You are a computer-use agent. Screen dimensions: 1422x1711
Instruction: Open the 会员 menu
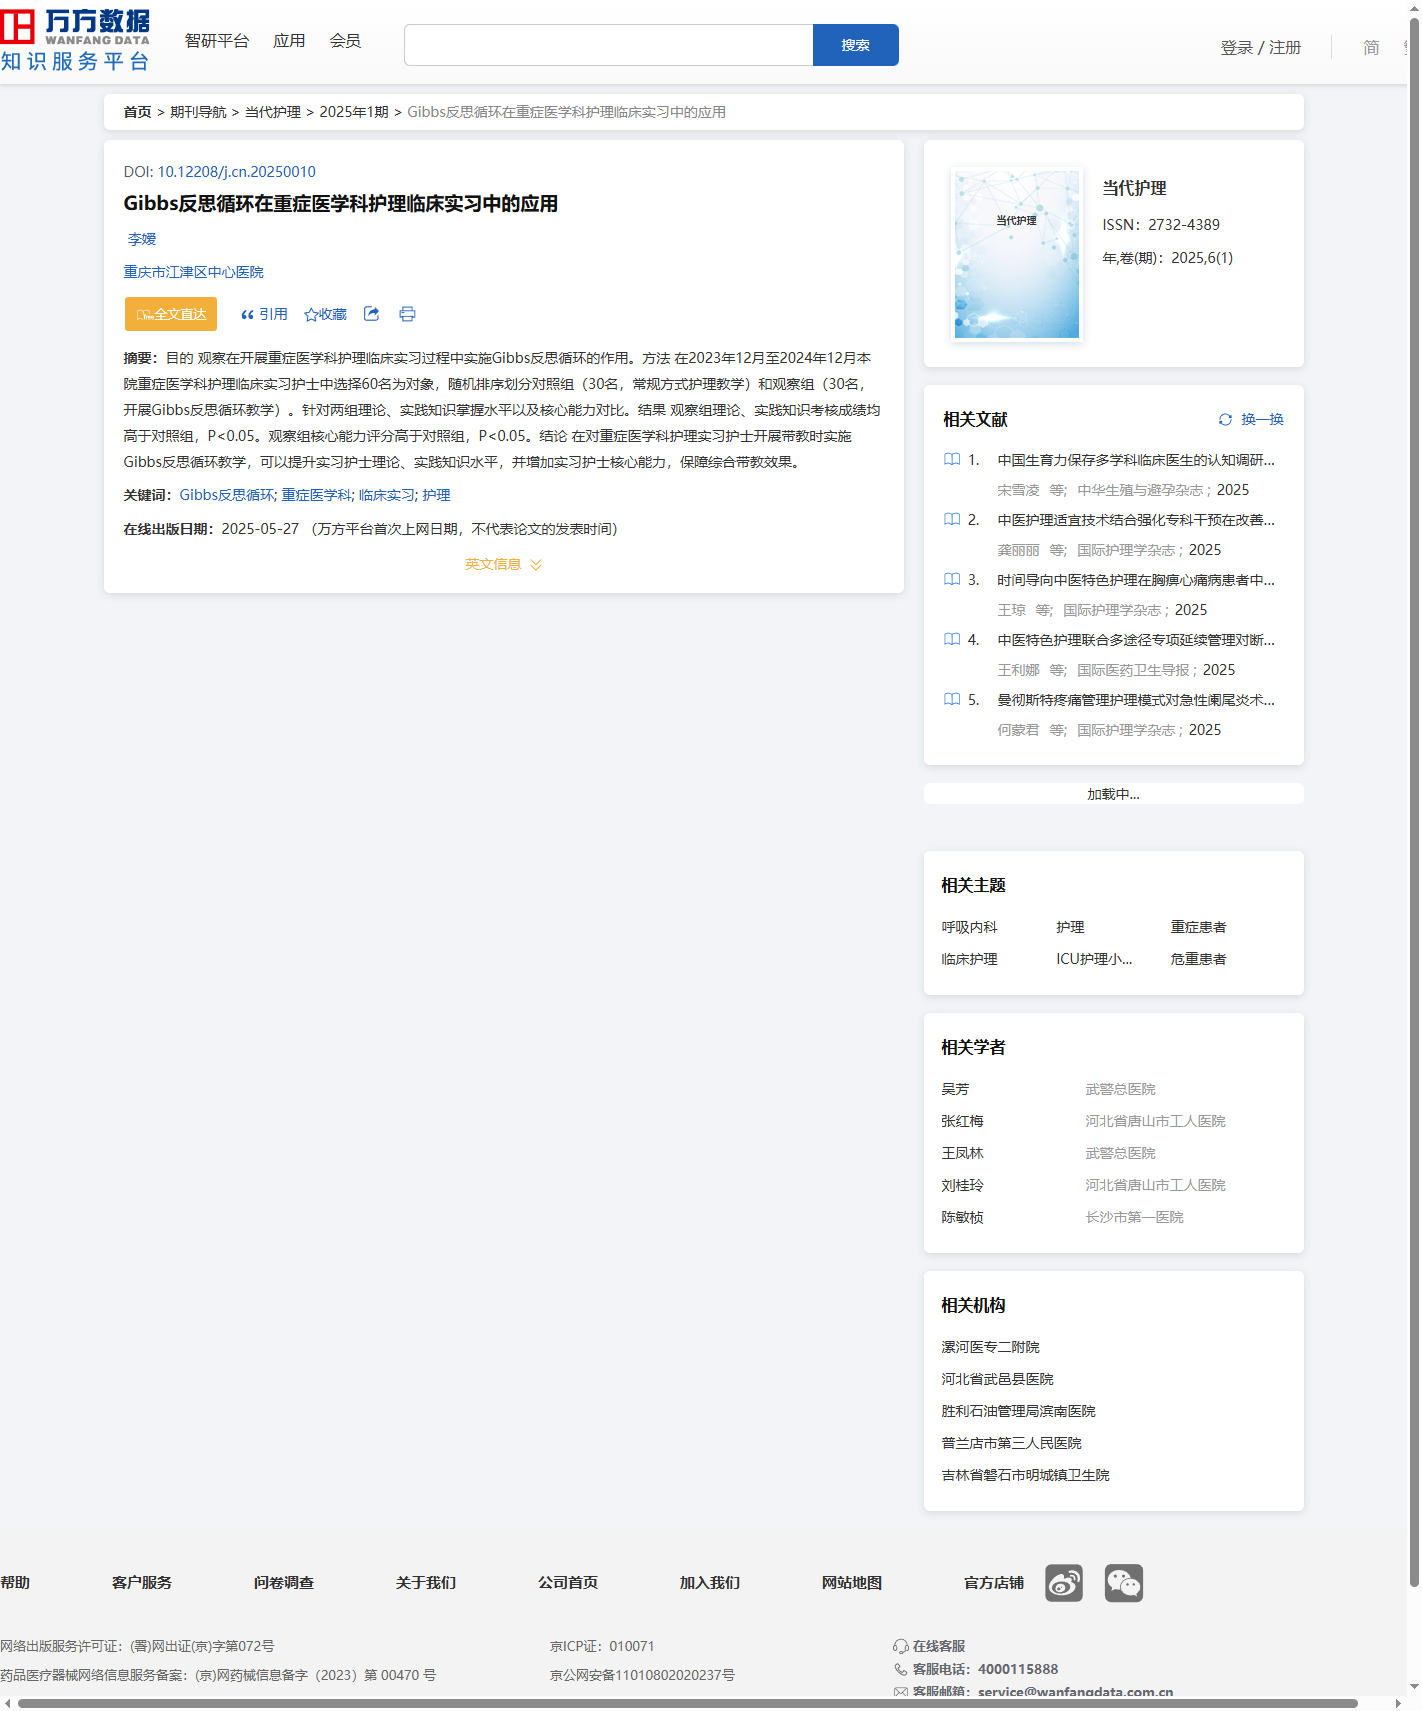(x=345, y=41)
